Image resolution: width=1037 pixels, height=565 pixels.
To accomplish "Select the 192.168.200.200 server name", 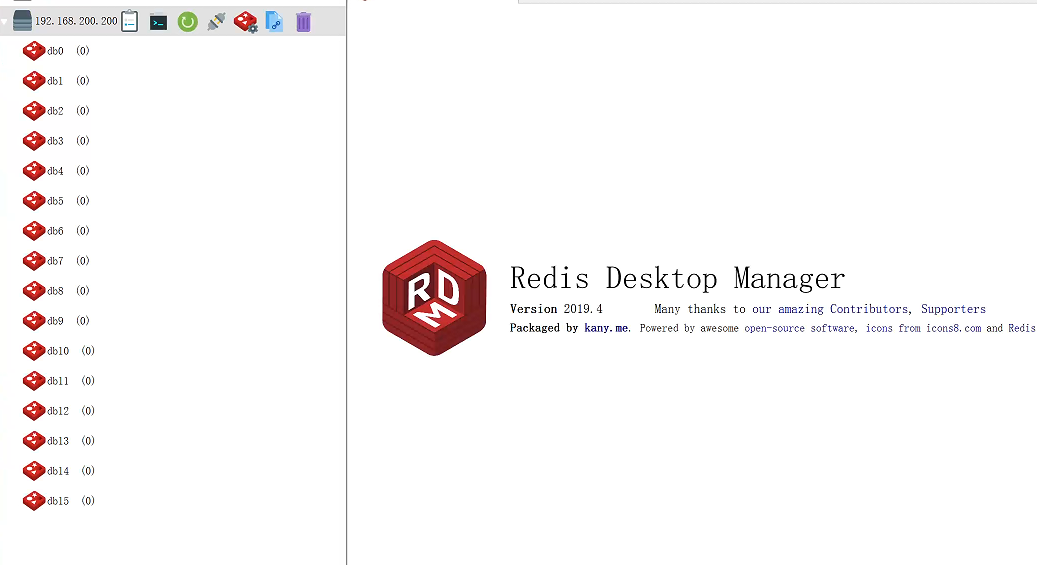I will click(76, 21).
